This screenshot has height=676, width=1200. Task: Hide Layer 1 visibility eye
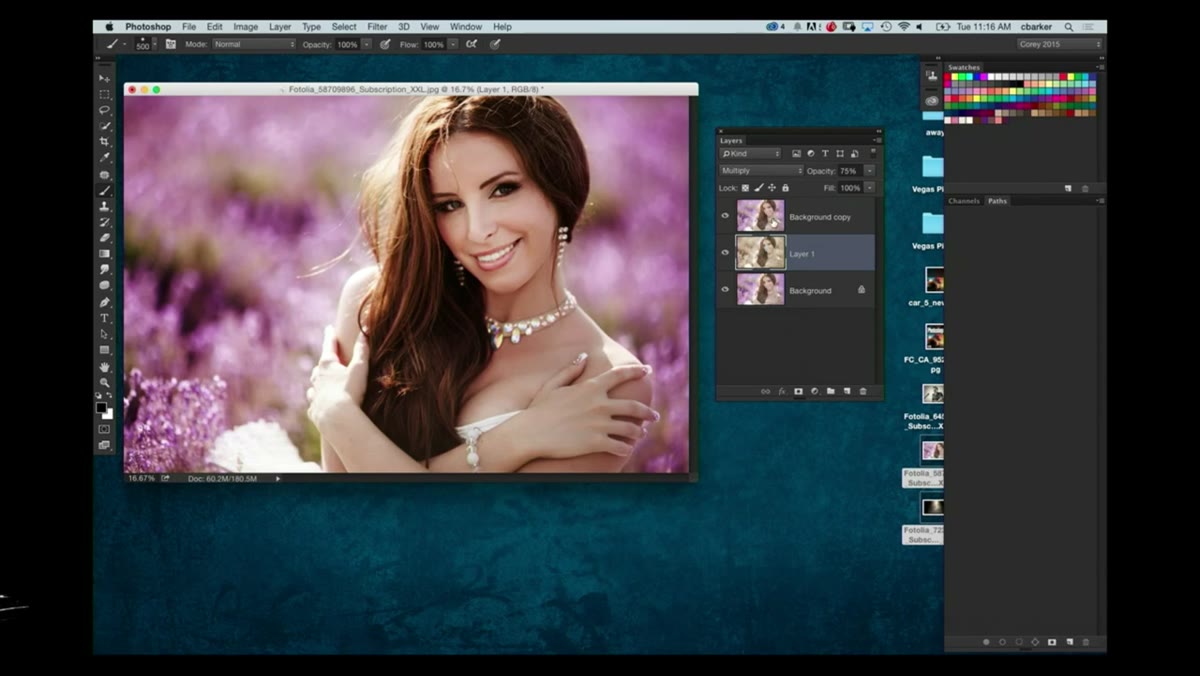coord(725,253)
